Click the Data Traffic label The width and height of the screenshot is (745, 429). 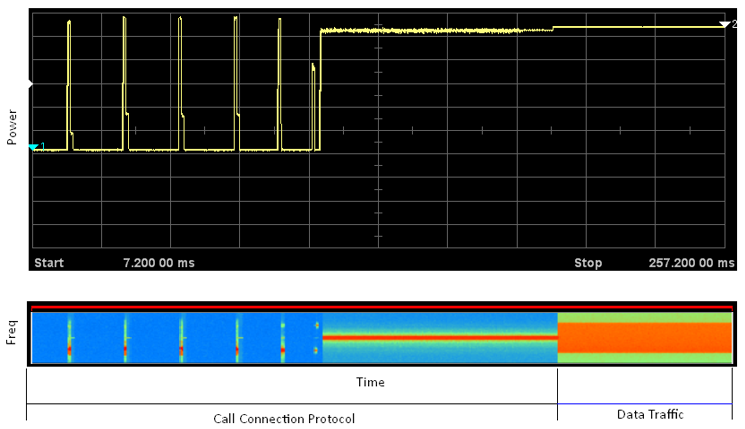coord(650,414)
